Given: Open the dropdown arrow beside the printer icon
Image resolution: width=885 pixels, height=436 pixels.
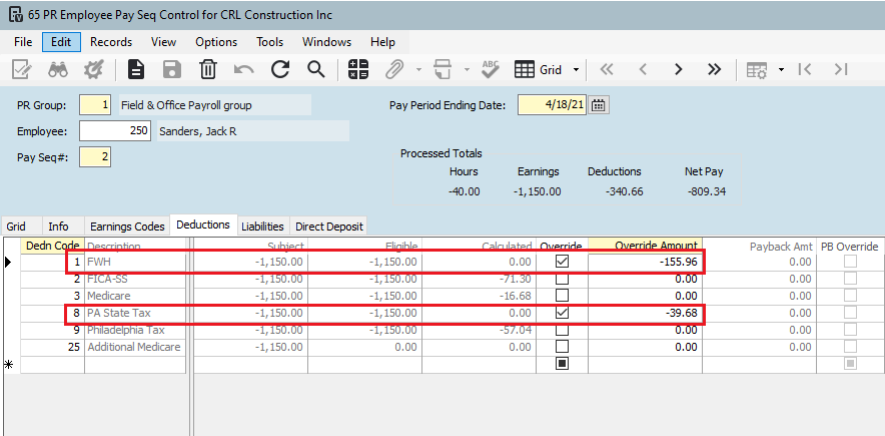Looking at the screenshot, I should point(467,70).
